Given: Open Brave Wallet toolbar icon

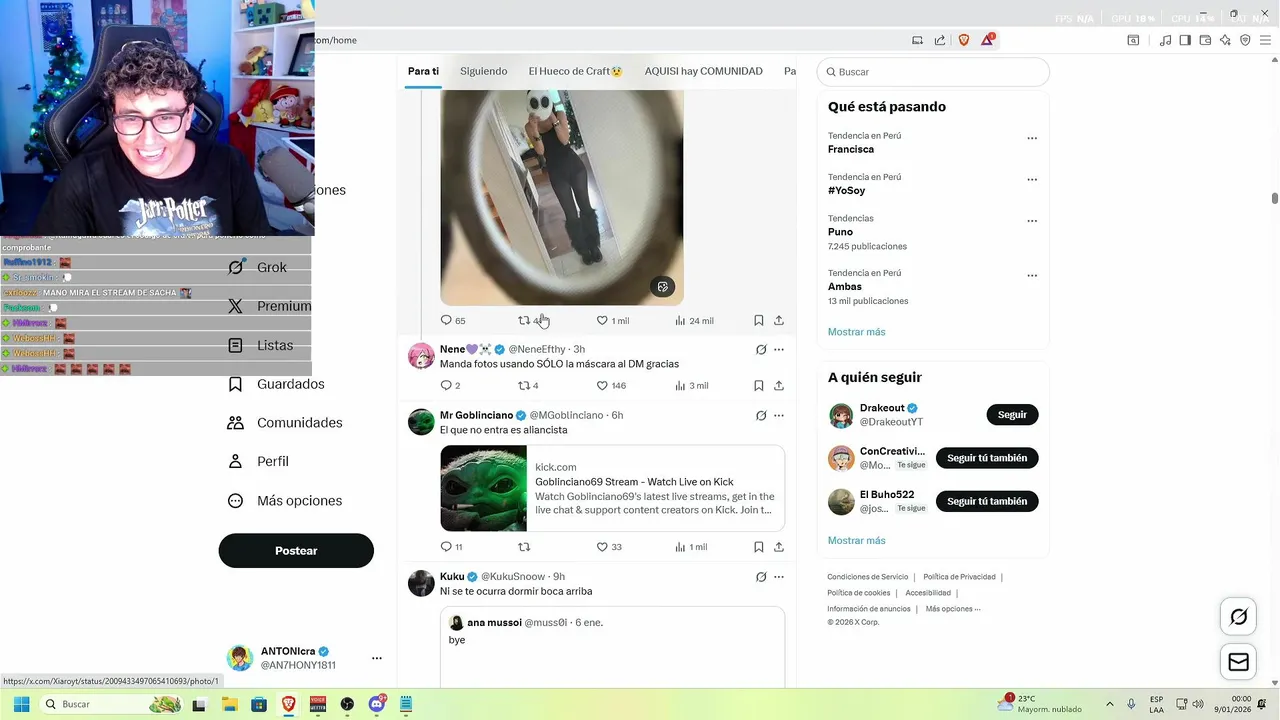Looking at the screenshot, I should [1205, 40].
